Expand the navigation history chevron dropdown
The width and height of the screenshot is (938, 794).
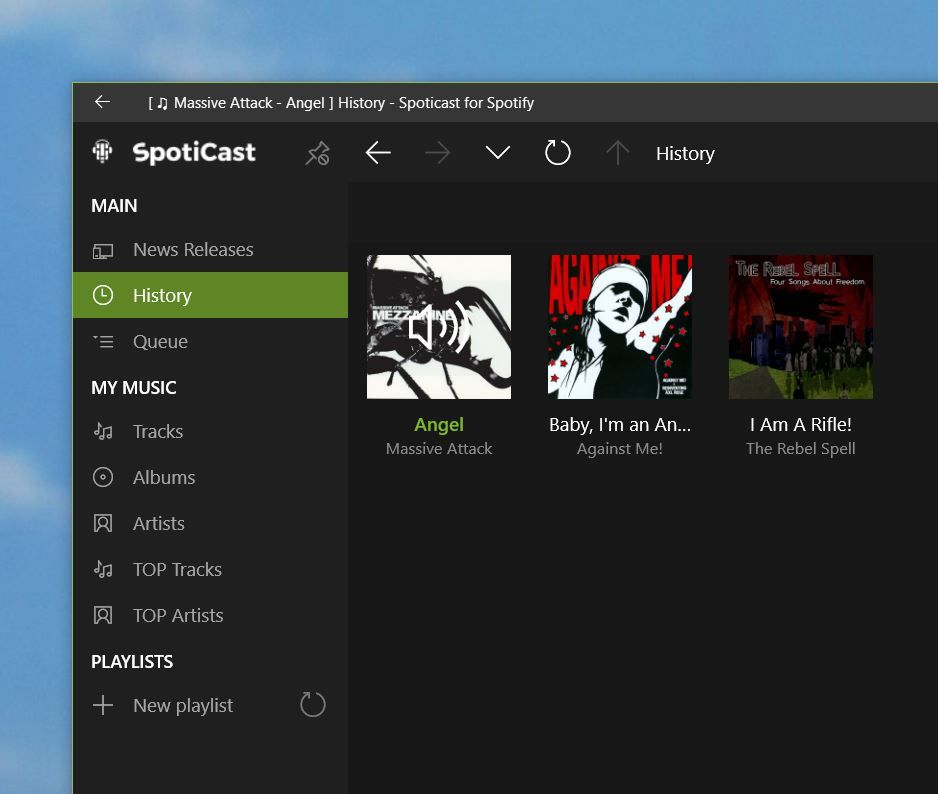point(498,153)
